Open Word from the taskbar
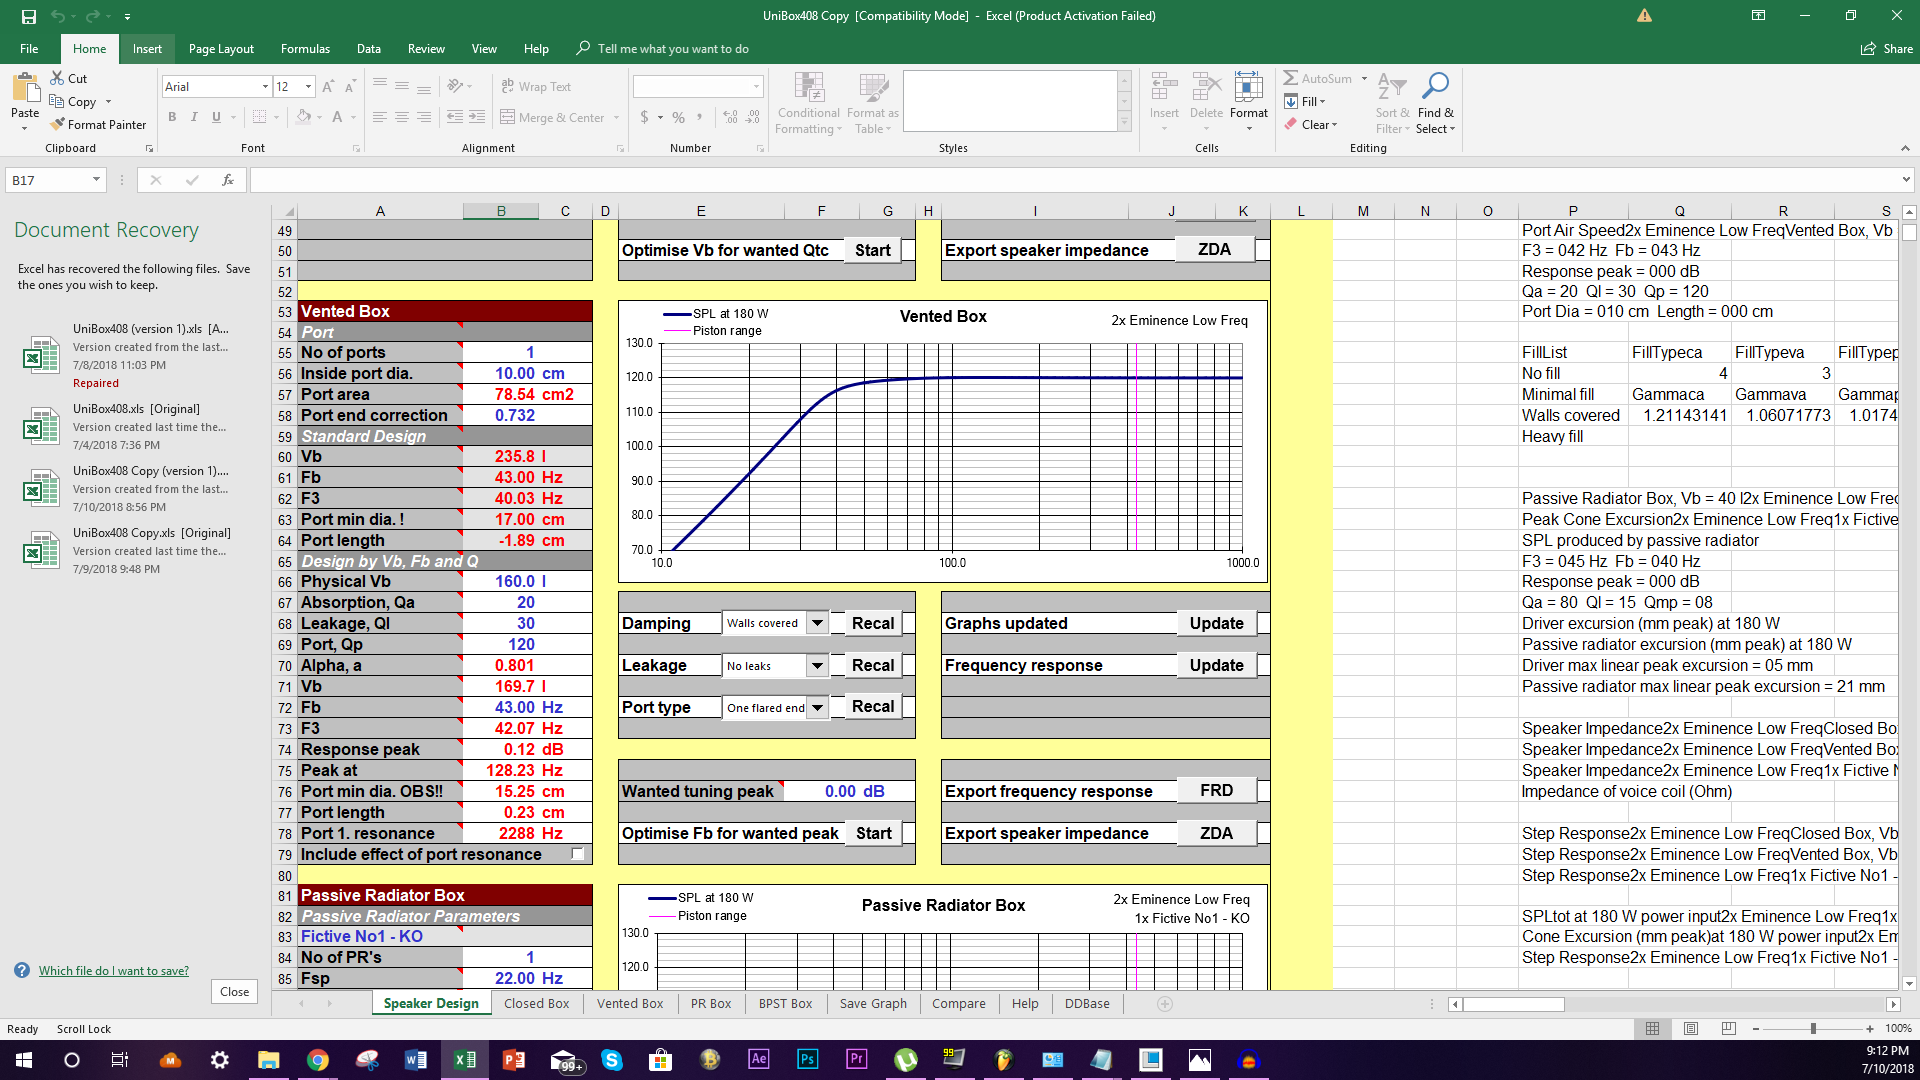 point(416,1059)
